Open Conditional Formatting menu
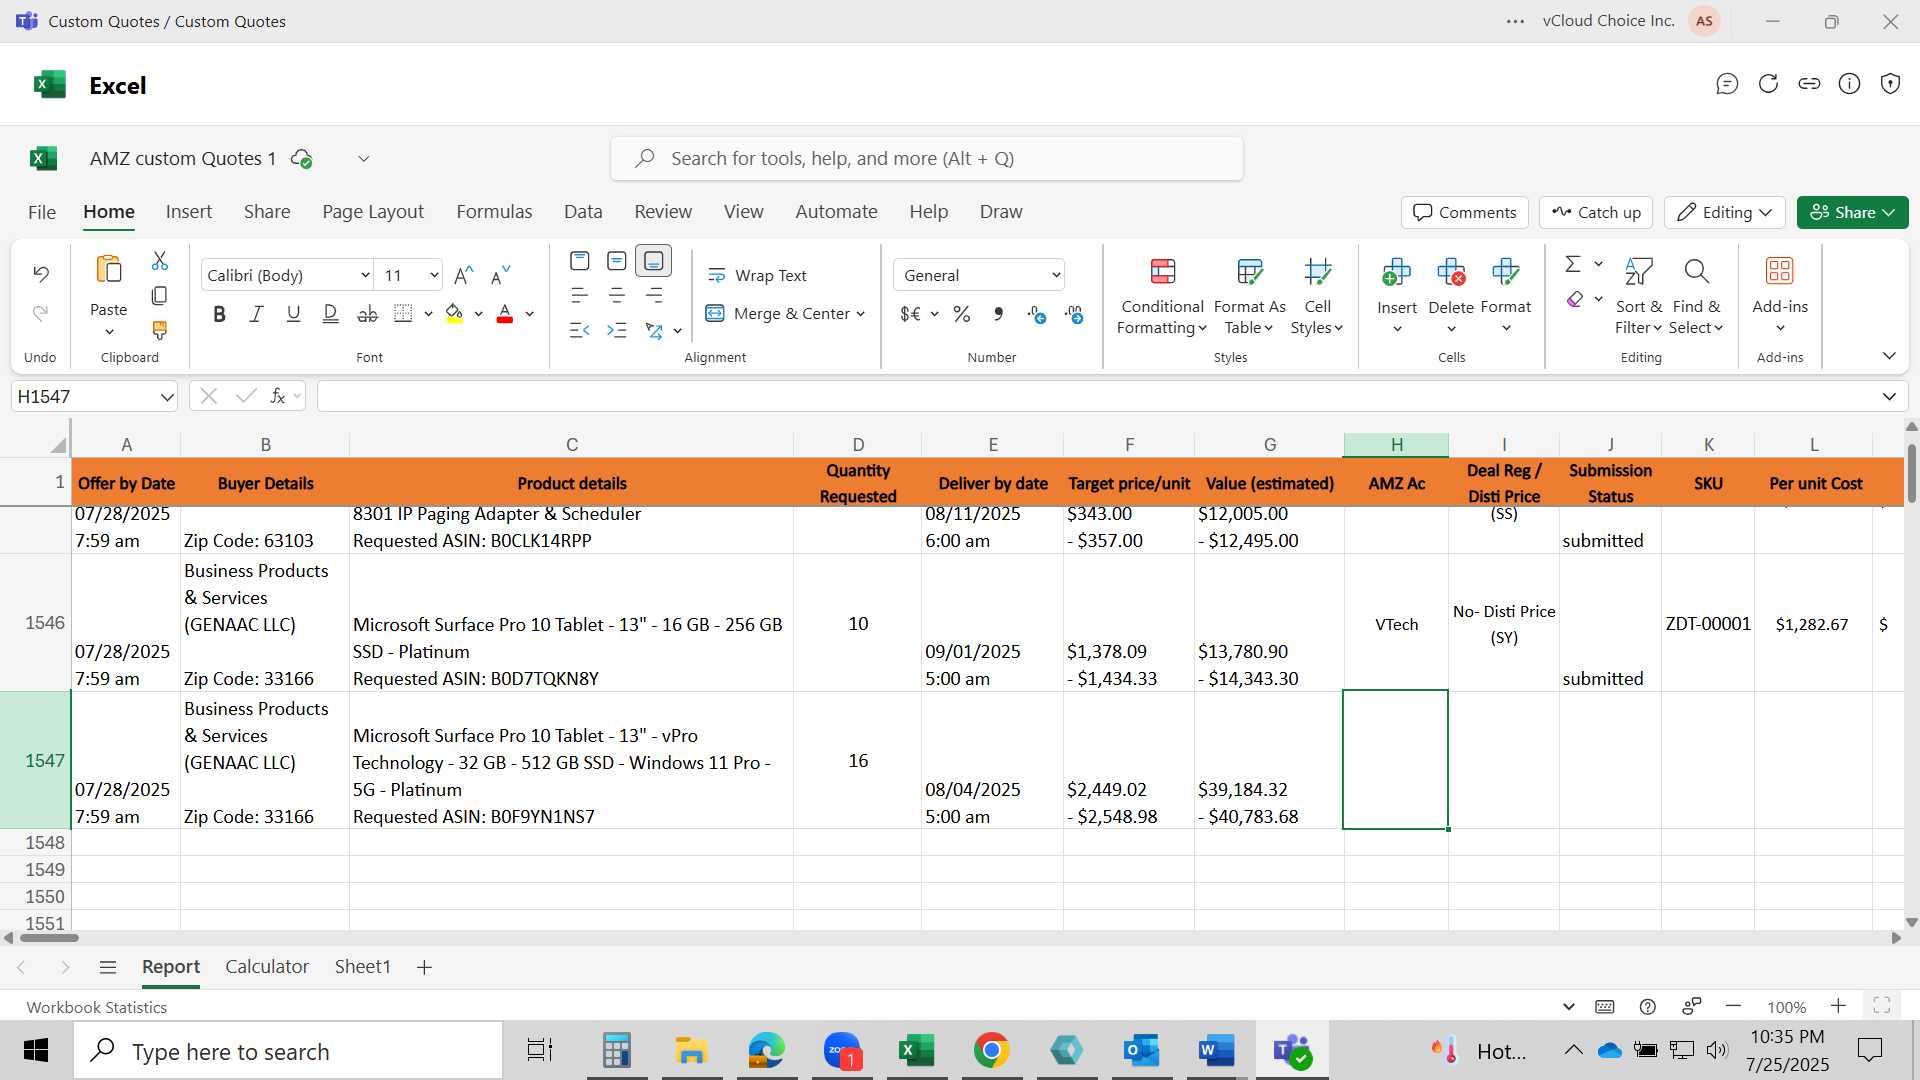This screenshot has height=1080, width=1920. [x=1162, y=296]
